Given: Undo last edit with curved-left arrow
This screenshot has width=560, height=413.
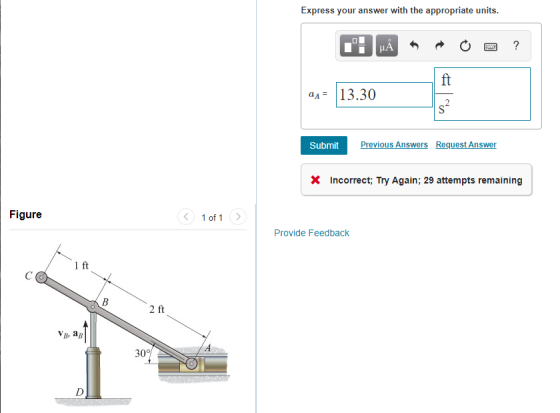Looking at the screenshot, I should pyautogui.click(x=414, y=45).
